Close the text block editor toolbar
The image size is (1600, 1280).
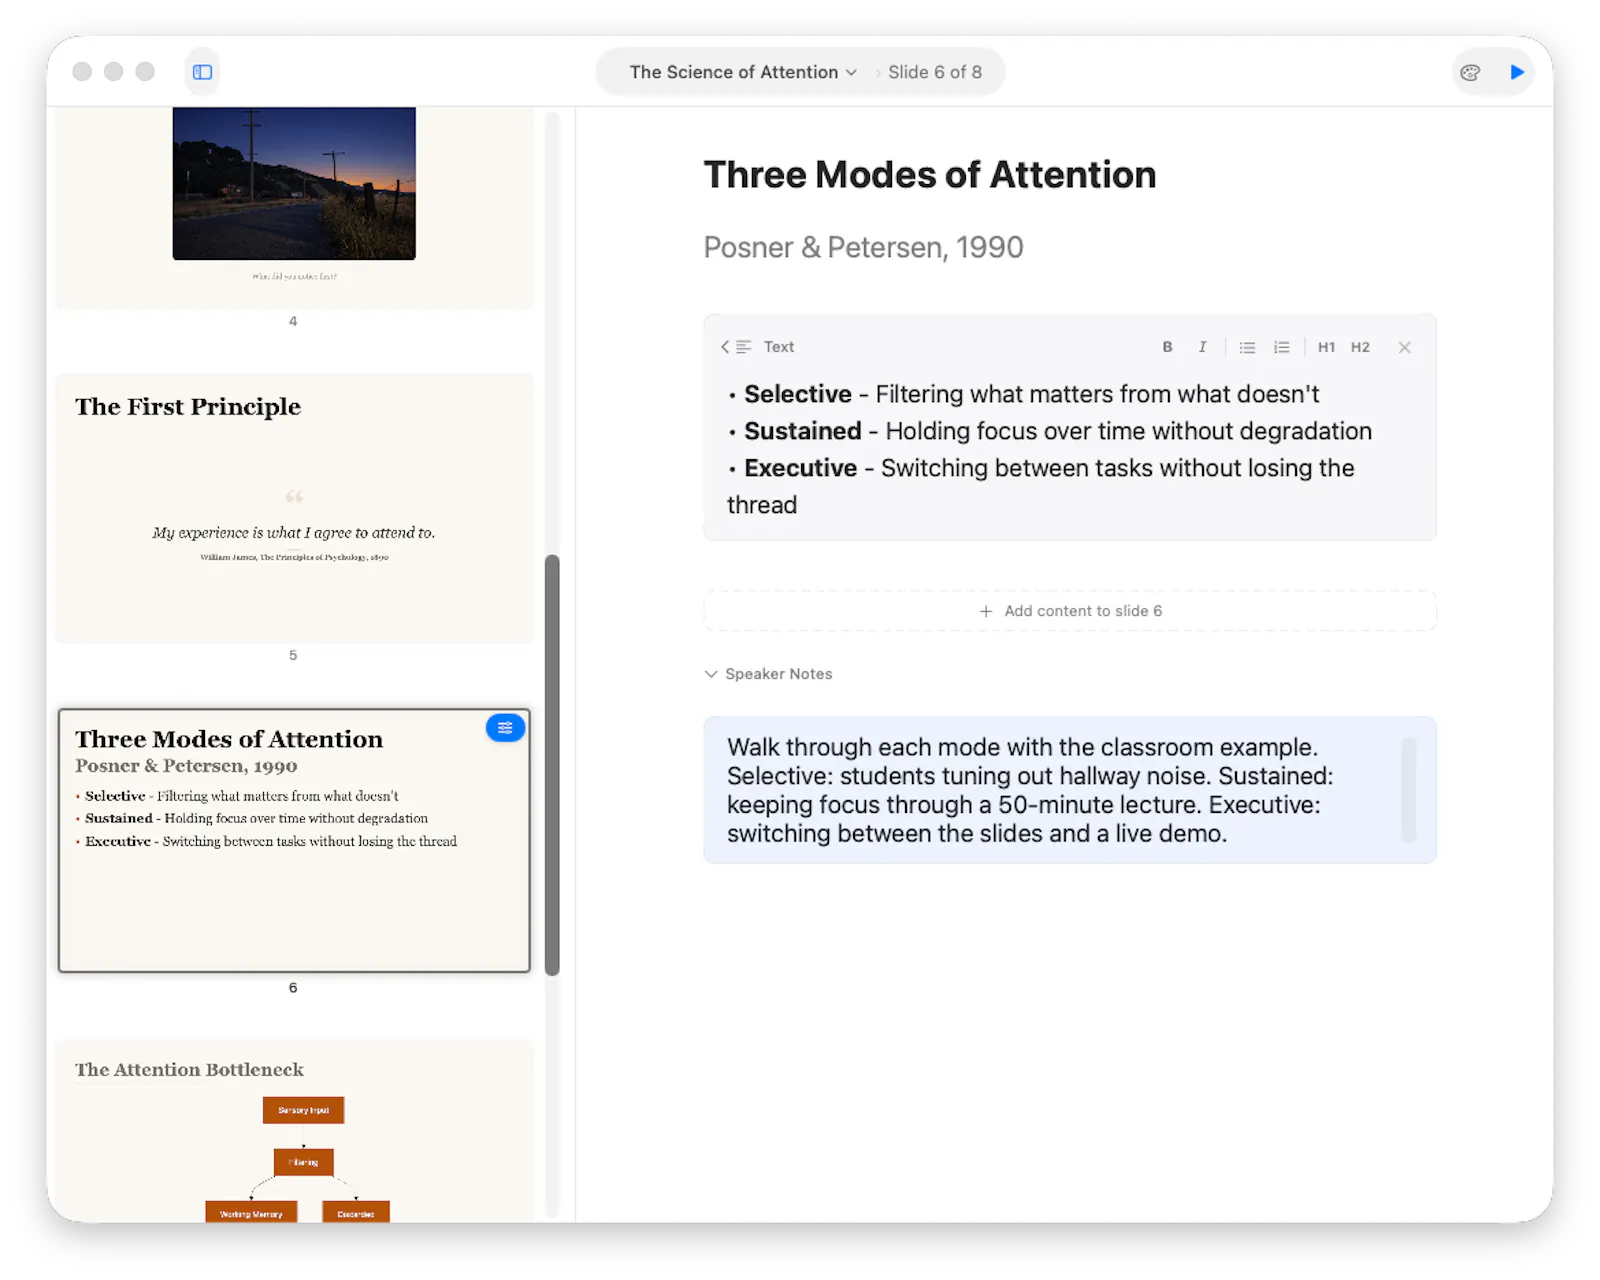(x=1405, y=347)
